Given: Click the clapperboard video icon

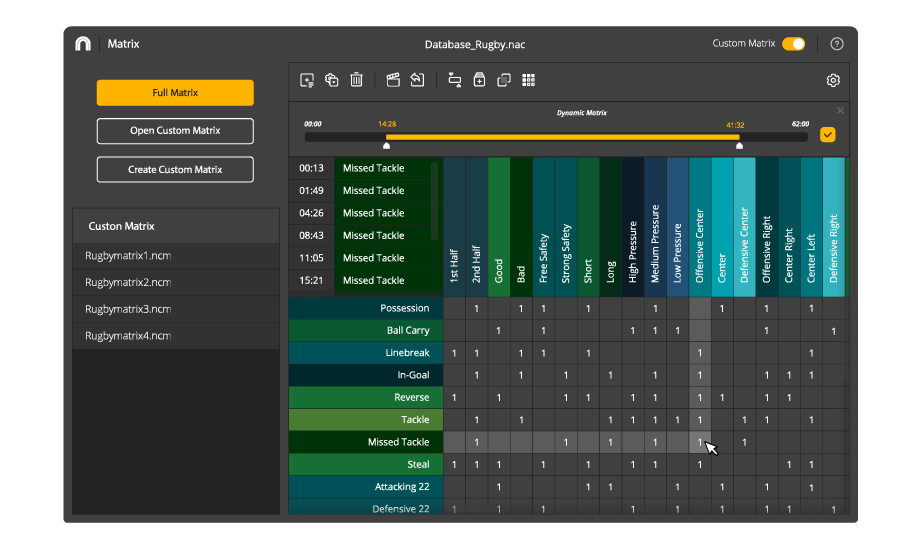Looking at the screenshot, I should pyautogui.click(x=393, y=80).
